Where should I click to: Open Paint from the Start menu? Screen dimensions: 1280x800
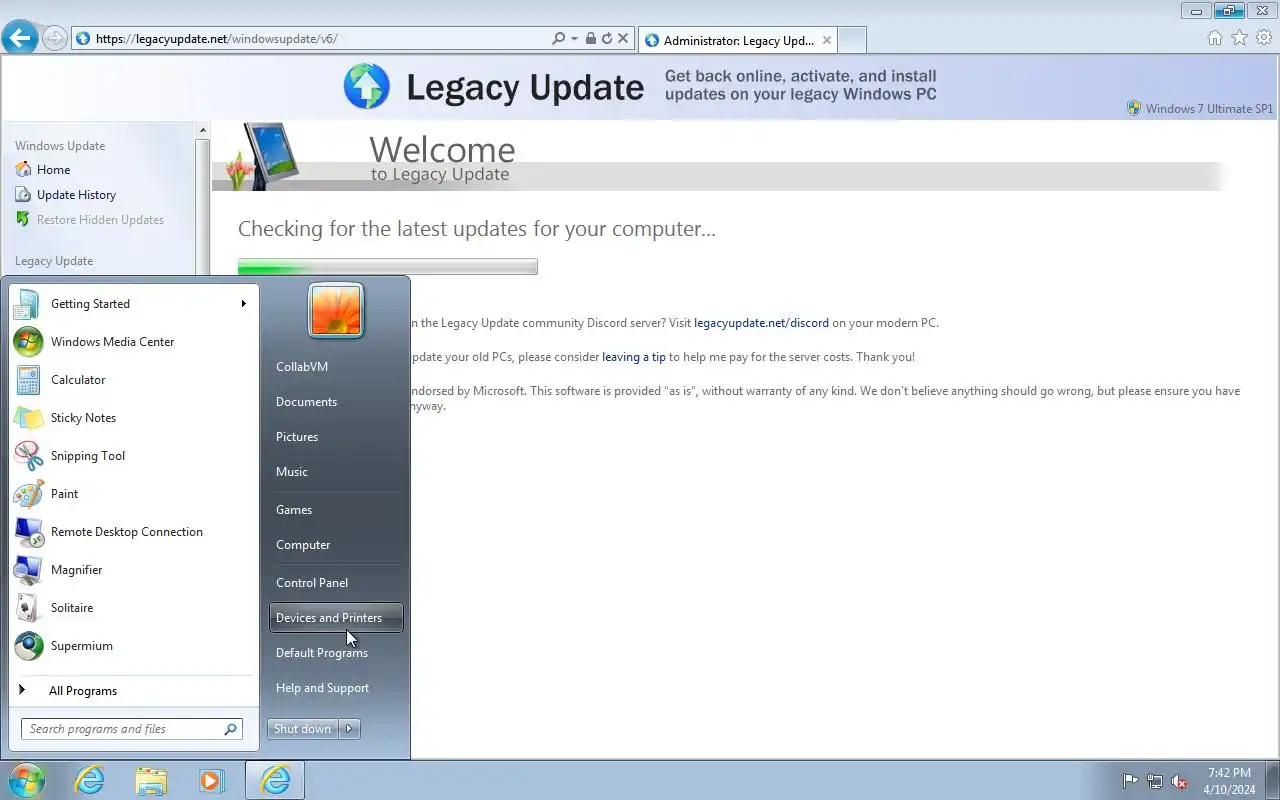click(x=133, y=494)
